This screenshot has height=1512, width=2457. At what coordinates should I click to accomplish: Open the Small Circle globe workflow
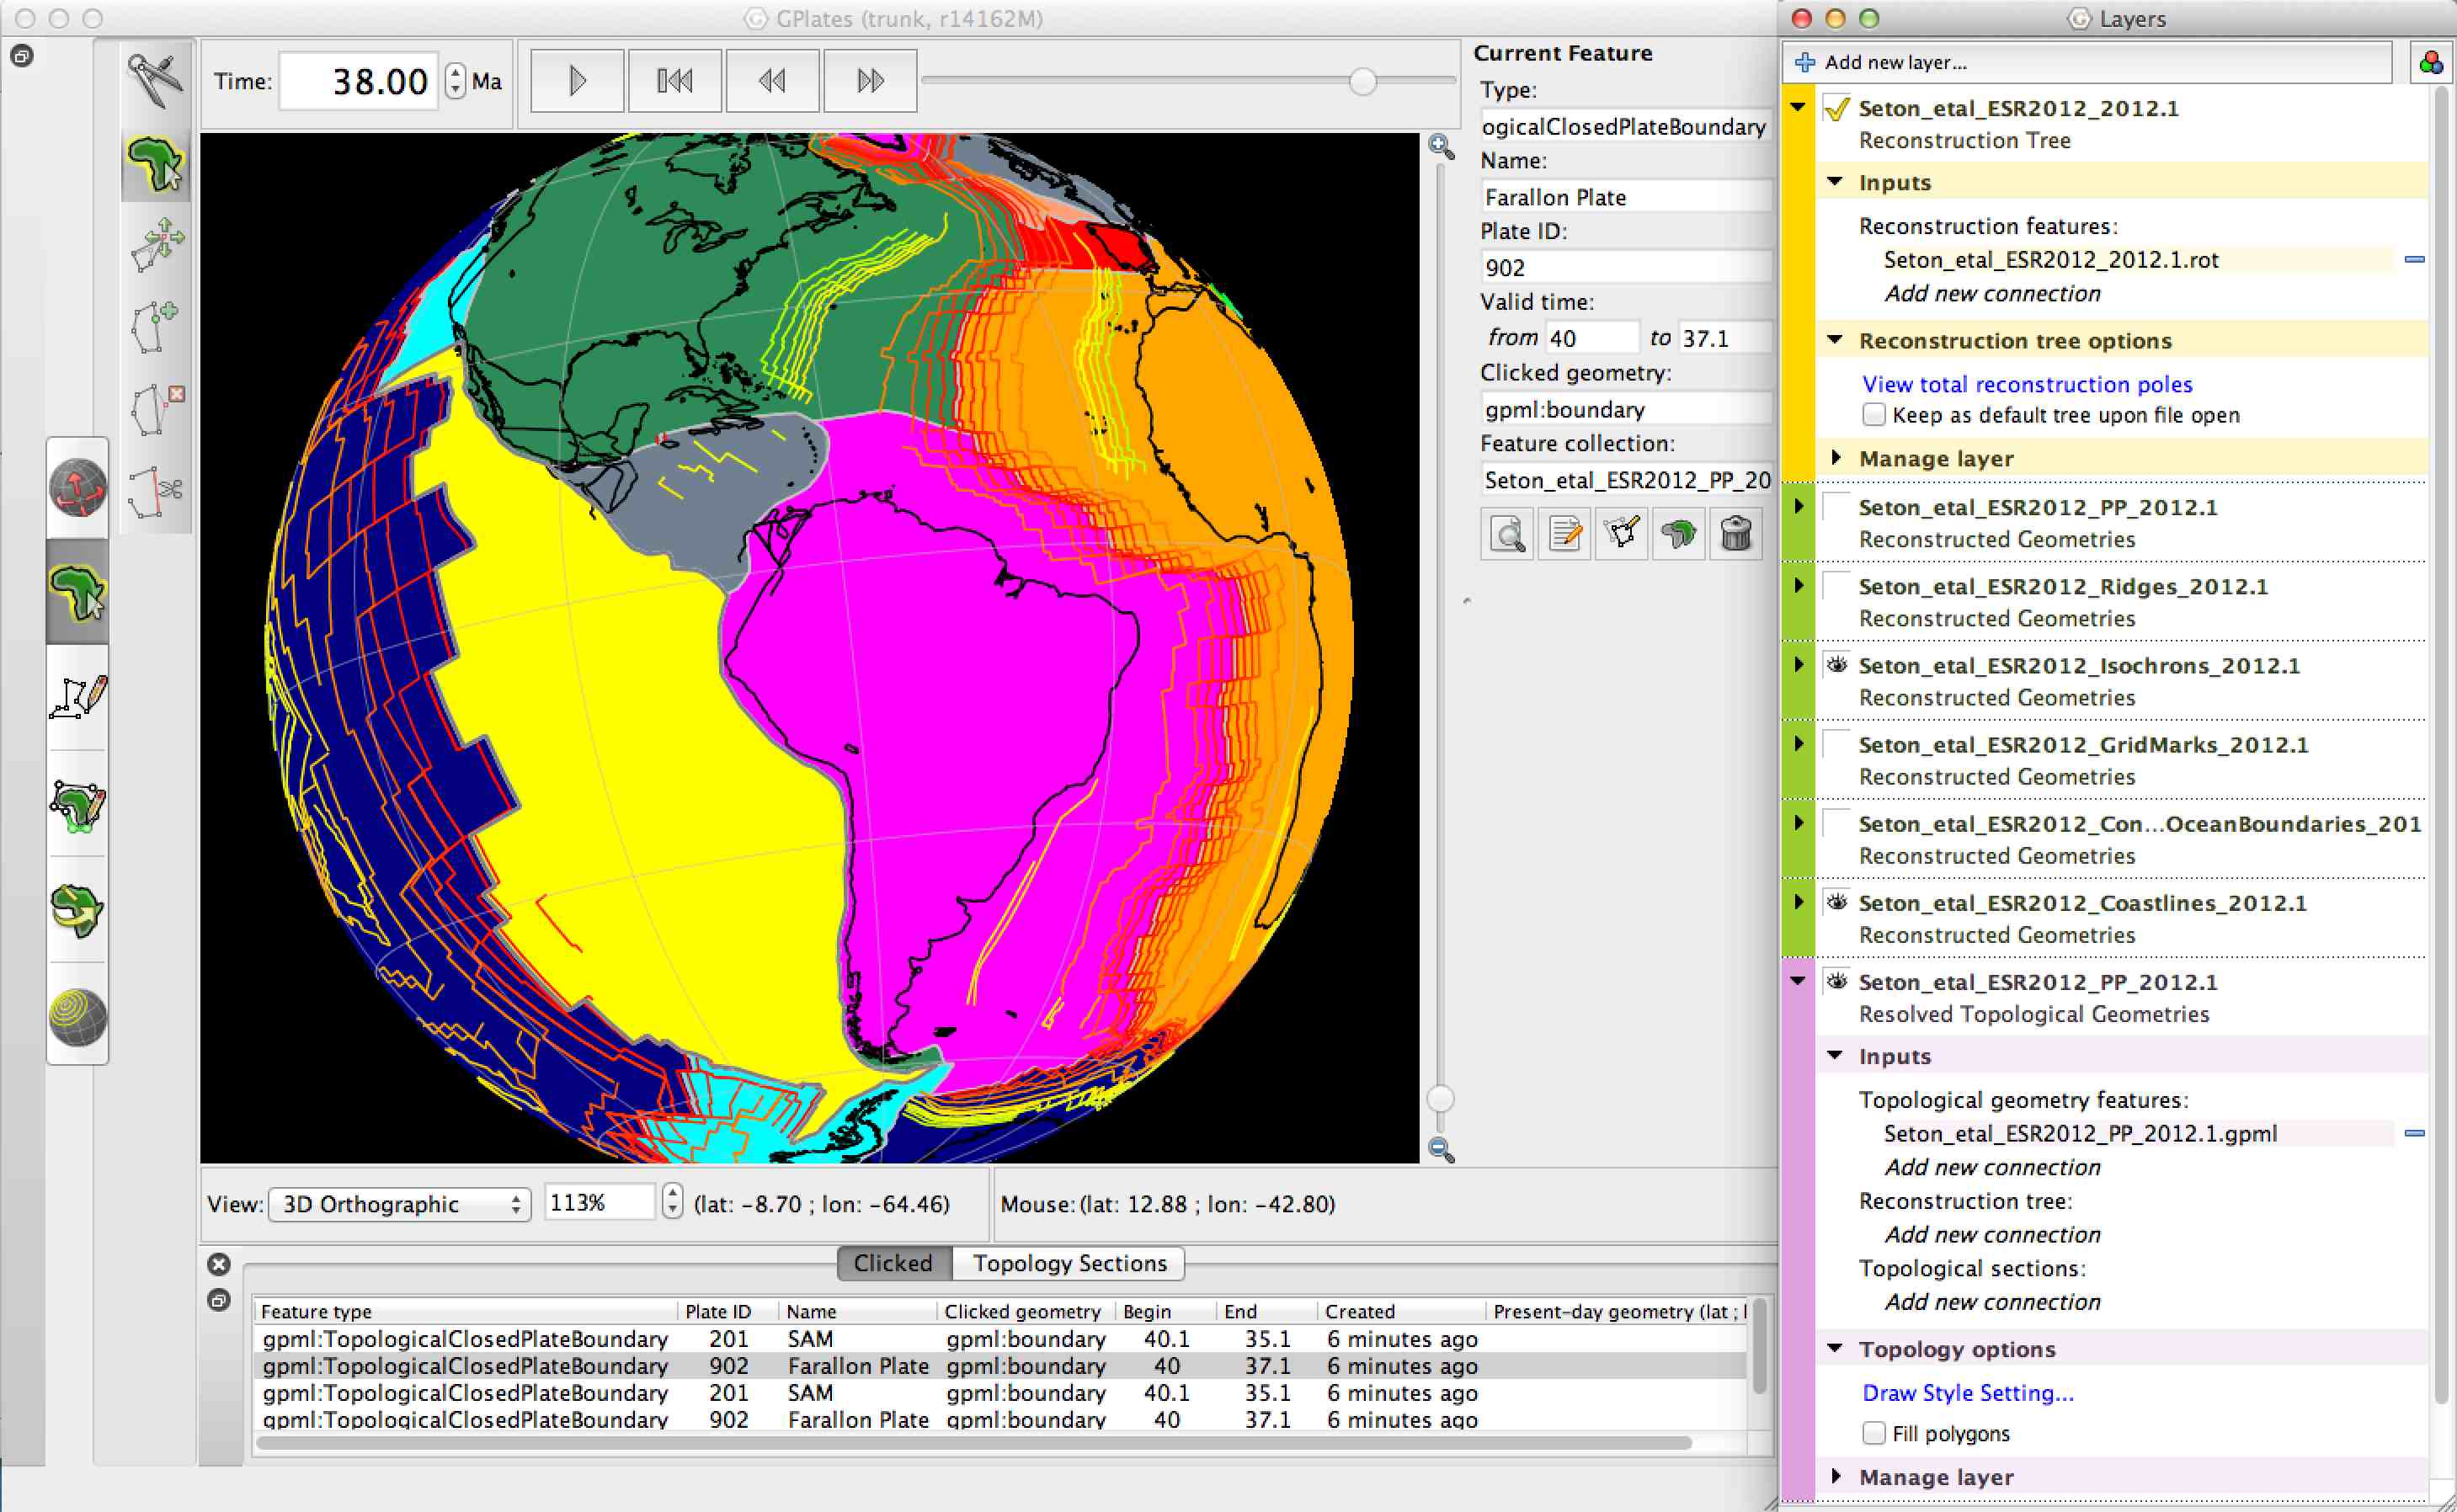[77, 1016]
